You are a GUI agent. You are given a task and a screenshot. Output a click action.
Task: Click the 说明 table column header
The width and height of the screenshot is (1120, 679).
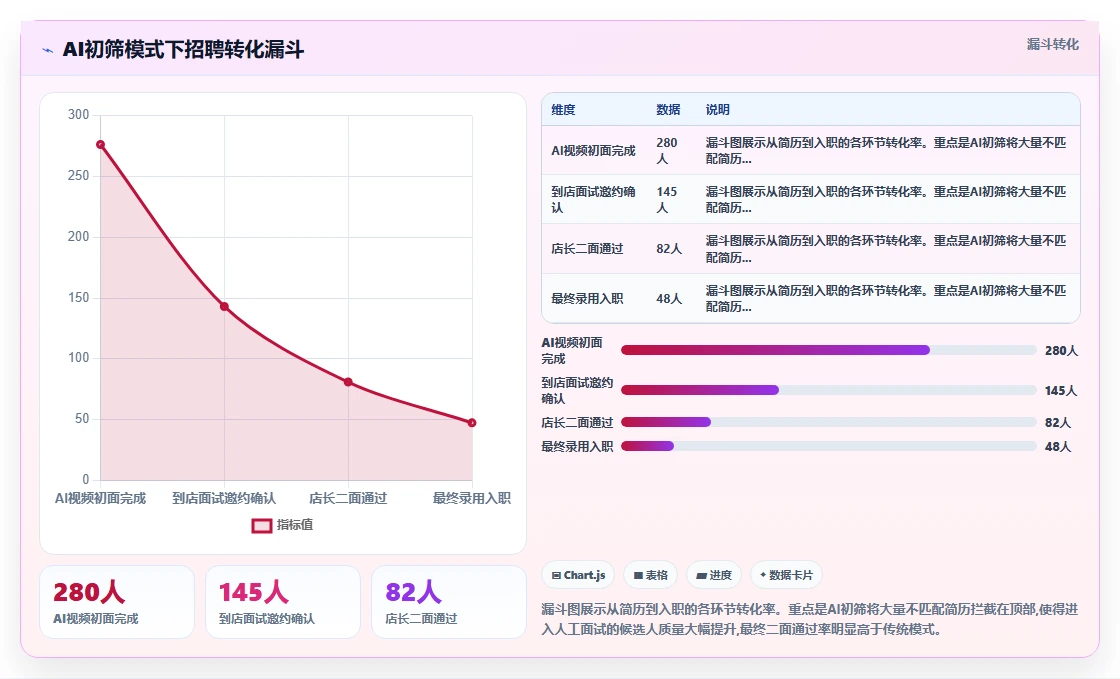click(718, 110)
